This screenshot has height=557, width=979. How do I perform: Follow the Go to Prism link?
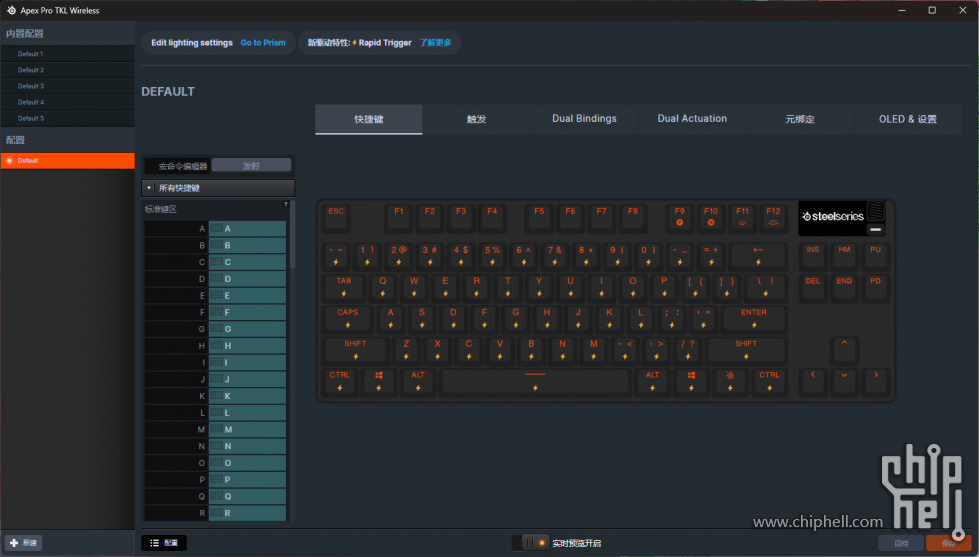tap(263, 42)
